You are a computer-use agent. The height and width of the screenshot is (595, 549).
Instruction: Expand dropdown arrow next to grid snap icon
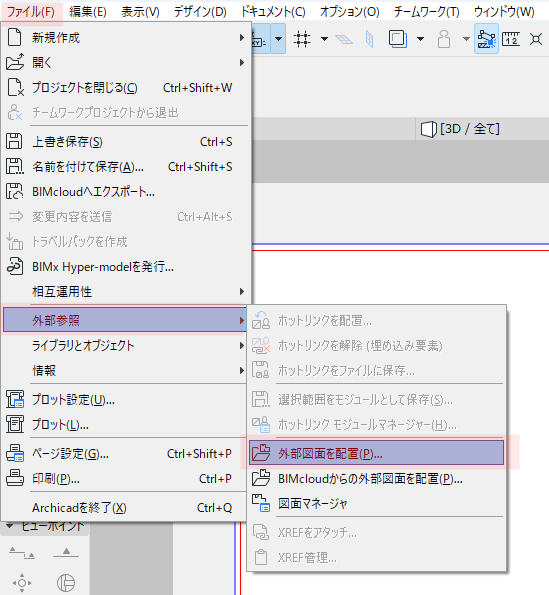(x=324, y=39)
